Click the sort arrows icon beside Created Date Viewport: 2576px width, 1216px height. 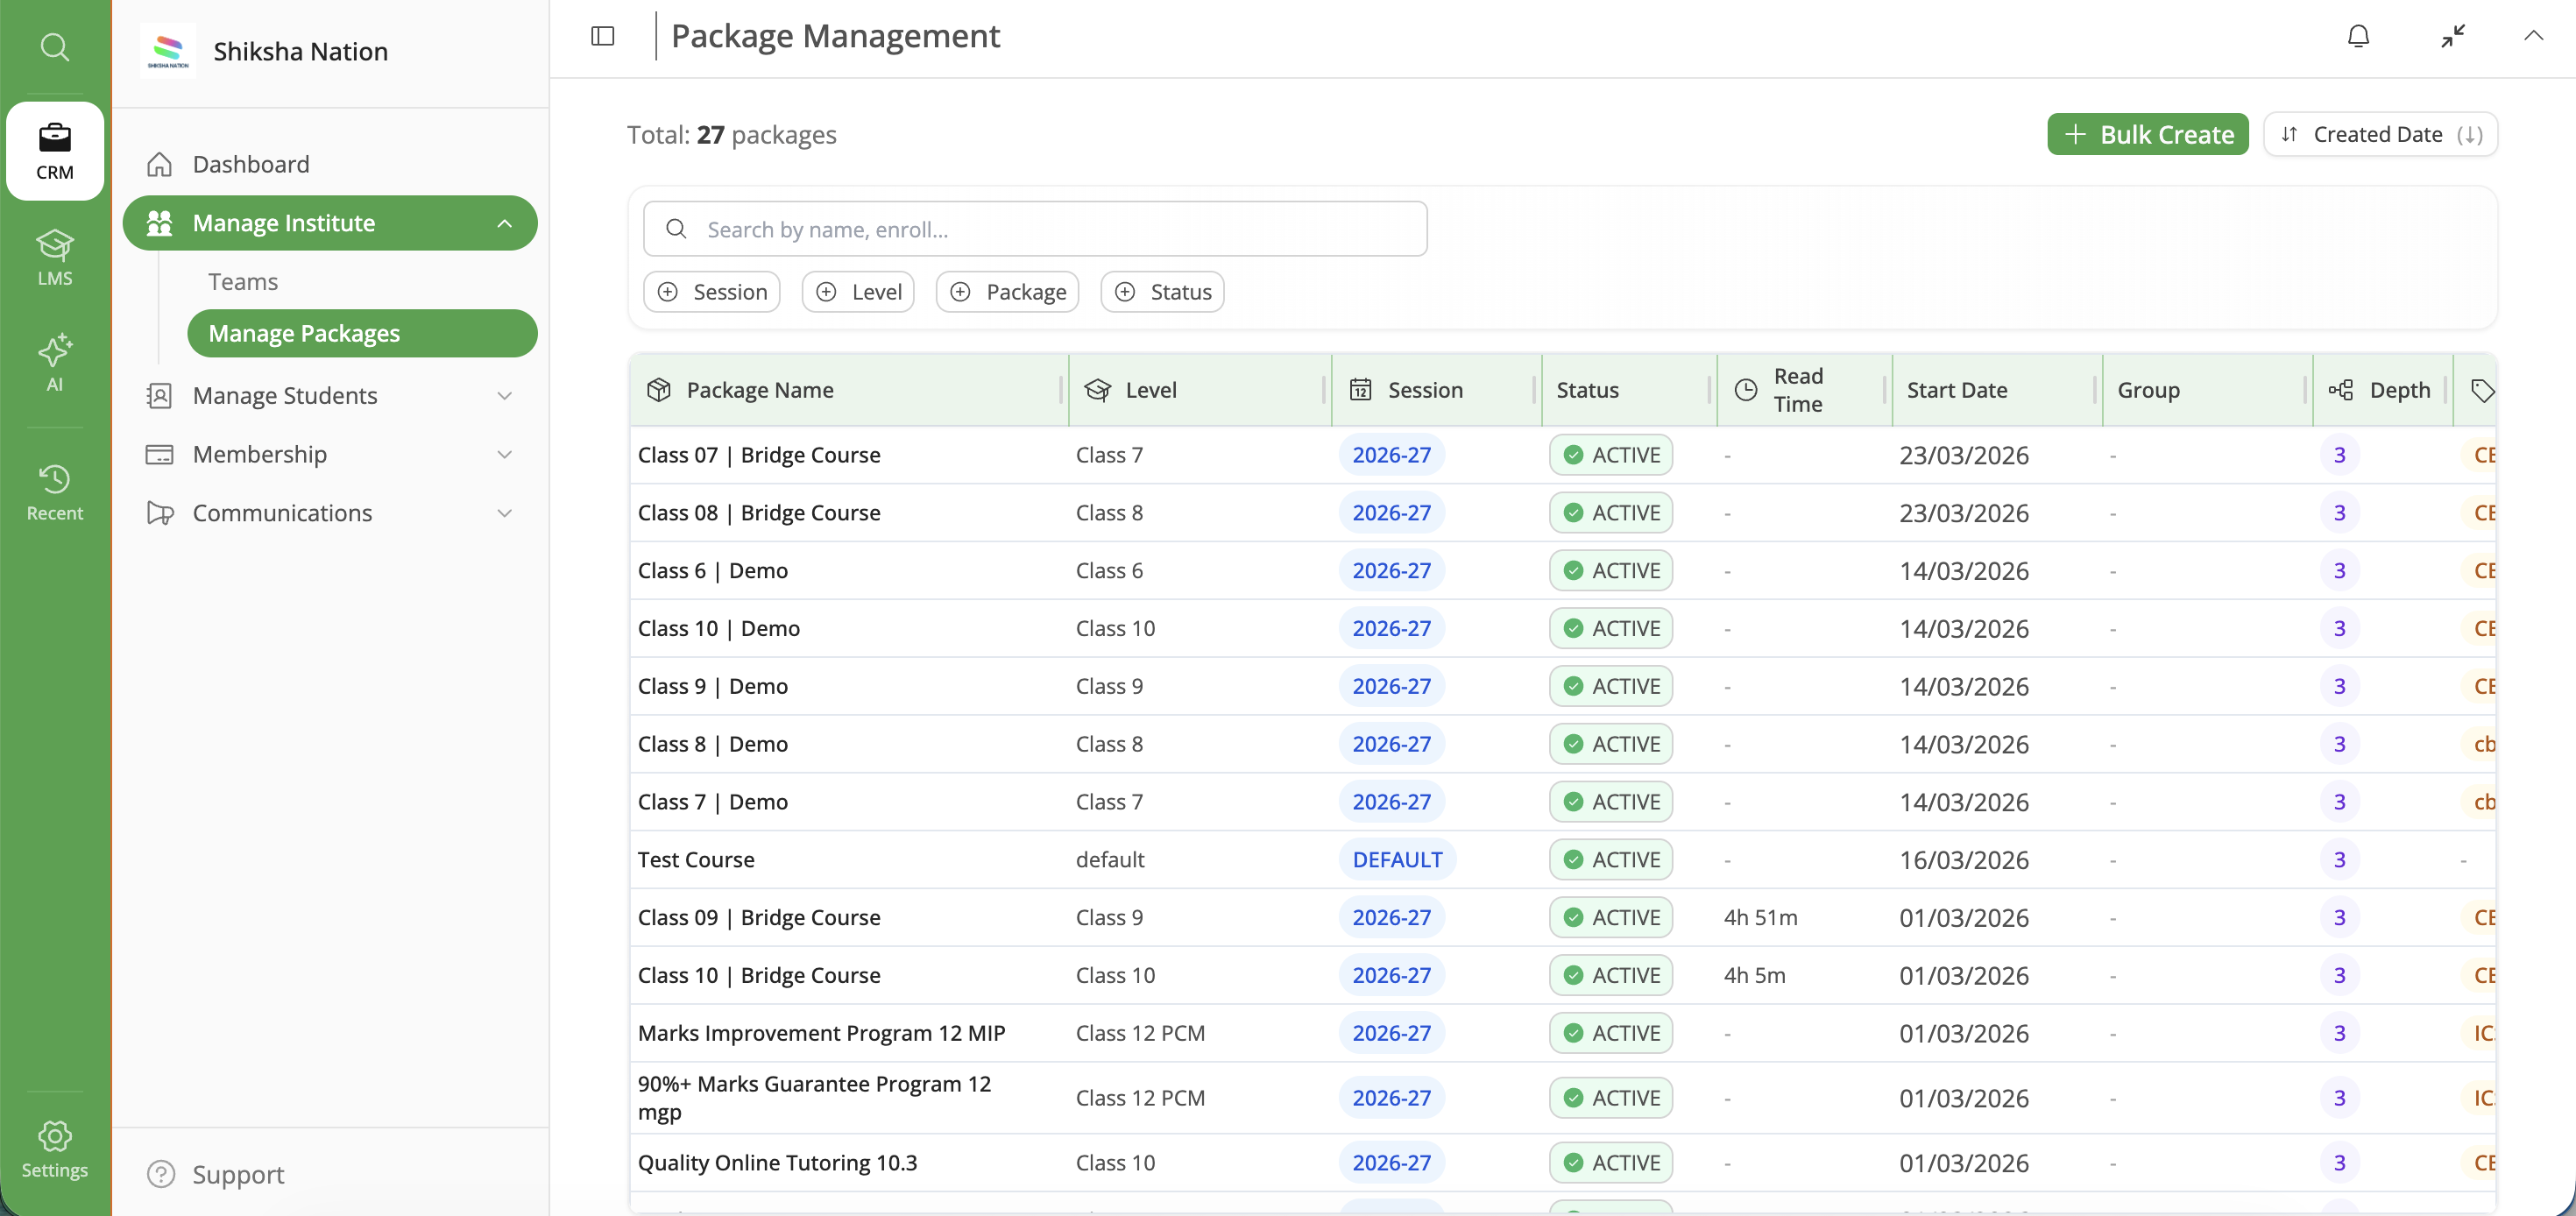click(2289, 134)
